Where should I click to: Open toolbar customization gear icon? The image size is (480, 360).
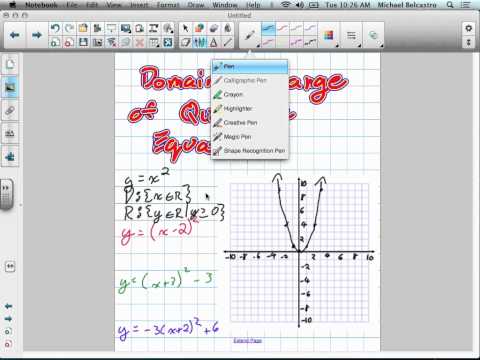(x=468, y=28)
